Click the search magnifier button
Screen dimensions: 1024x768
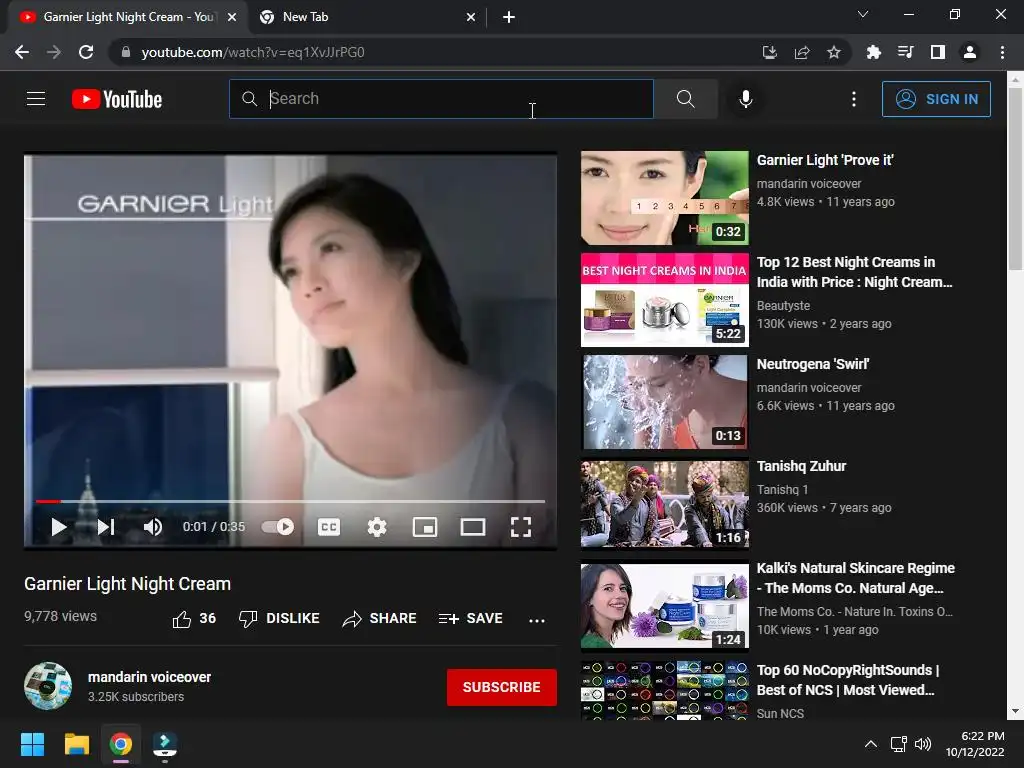[686, 99]
